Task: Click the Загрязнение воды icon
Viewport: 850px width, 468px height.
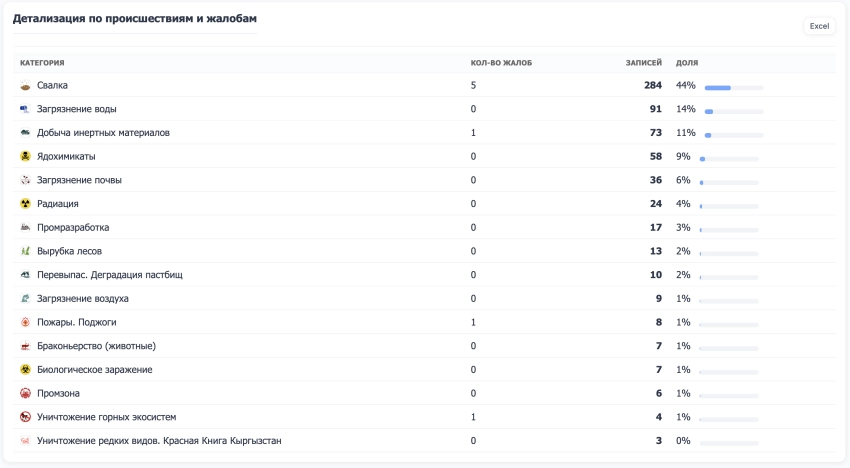Action: 25,109
